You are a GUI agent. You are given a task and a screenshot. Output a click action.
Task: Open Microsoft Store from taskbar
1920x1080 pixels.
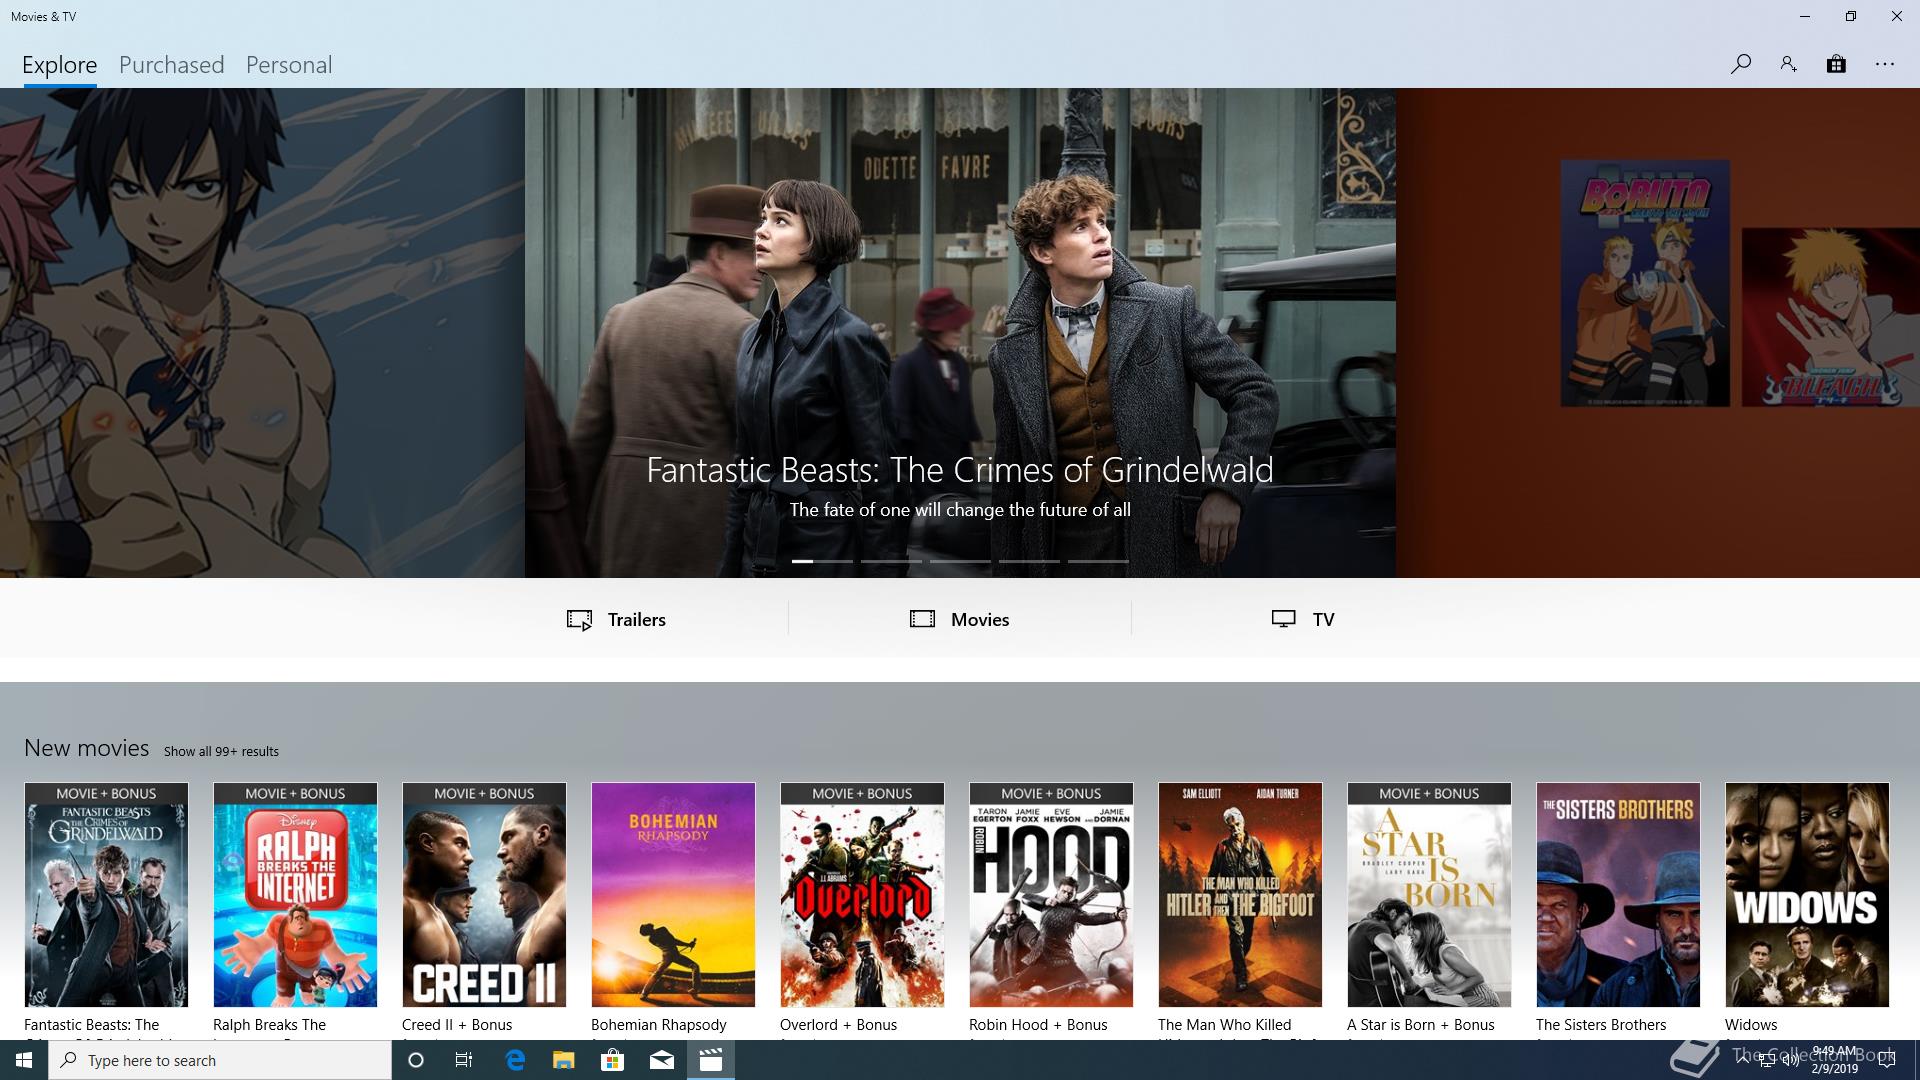613,1060
